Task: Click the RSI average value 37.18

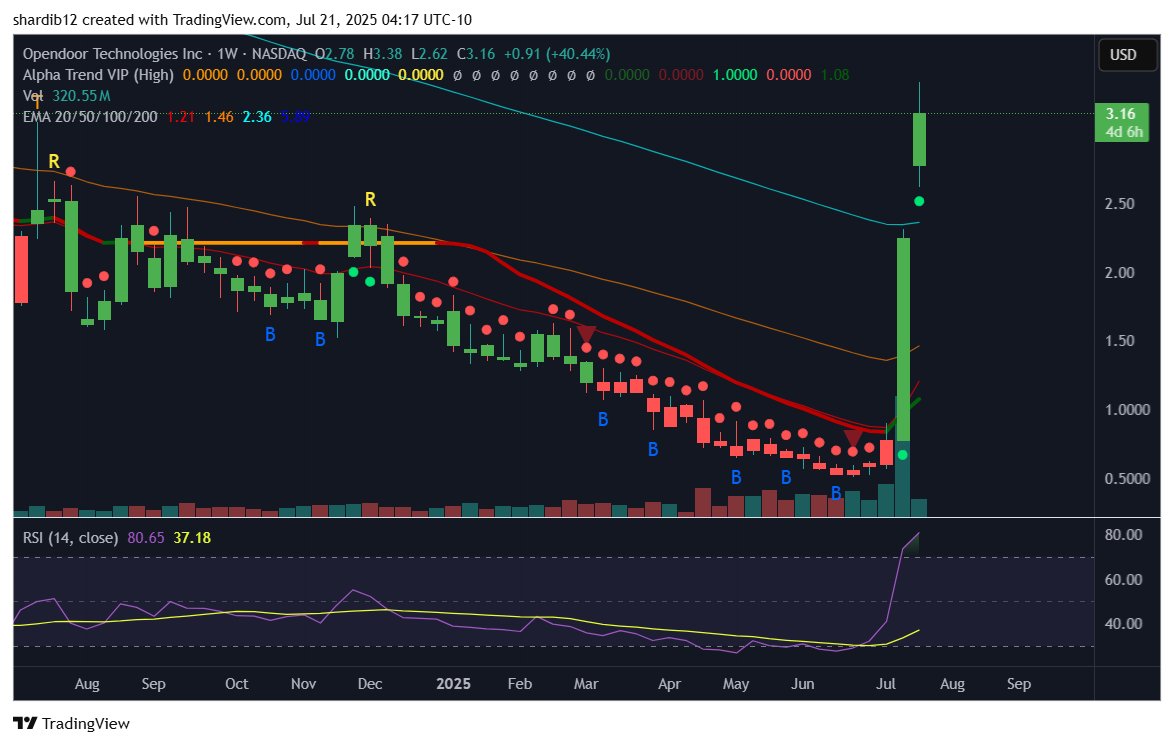Action: click(192, 538)
